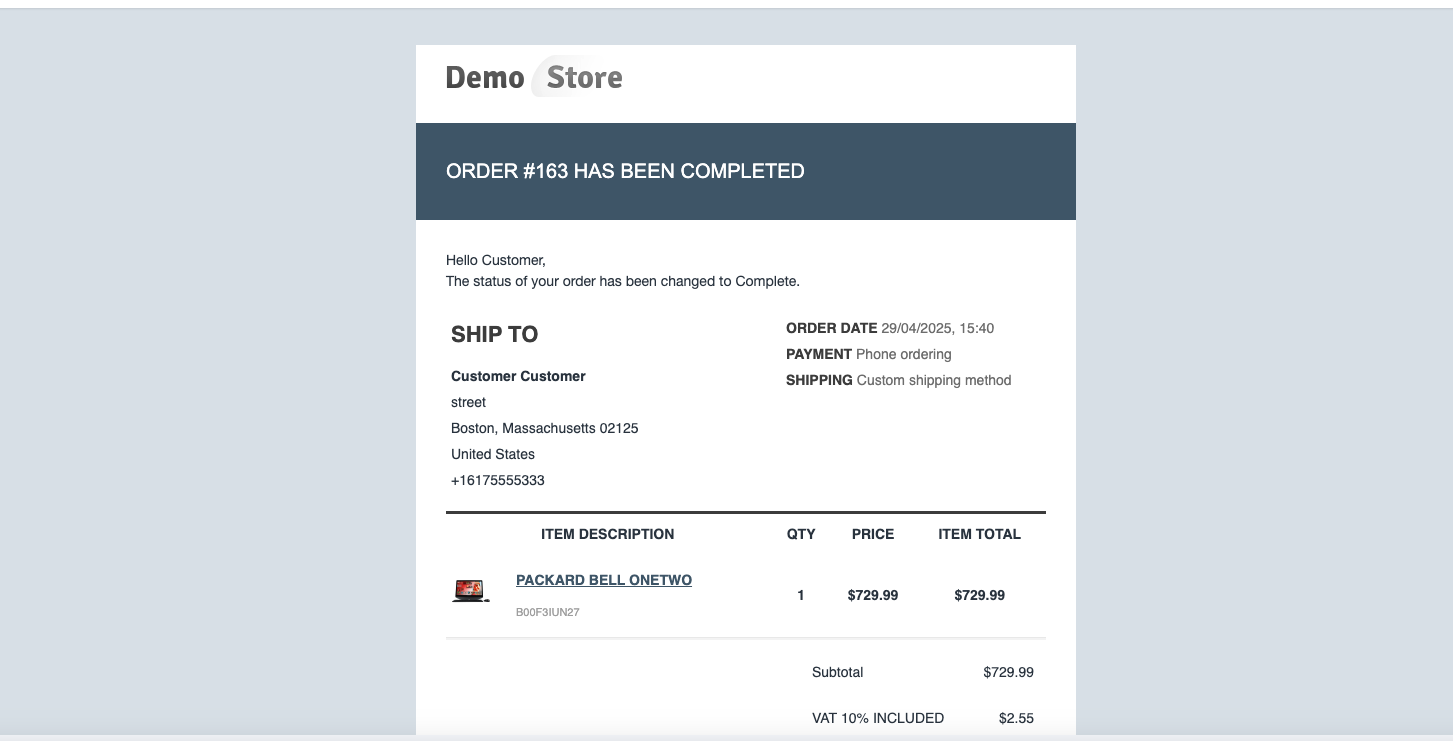Click the VAT amount $2.55
1453x741 pixels.
pyautogui.click(x=1017, y=718)
